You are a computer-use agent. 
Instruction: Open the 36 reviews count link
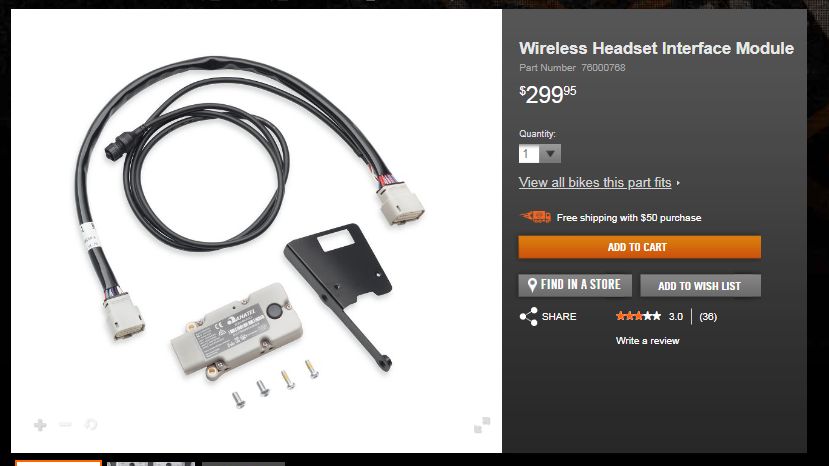coord(708,317)
